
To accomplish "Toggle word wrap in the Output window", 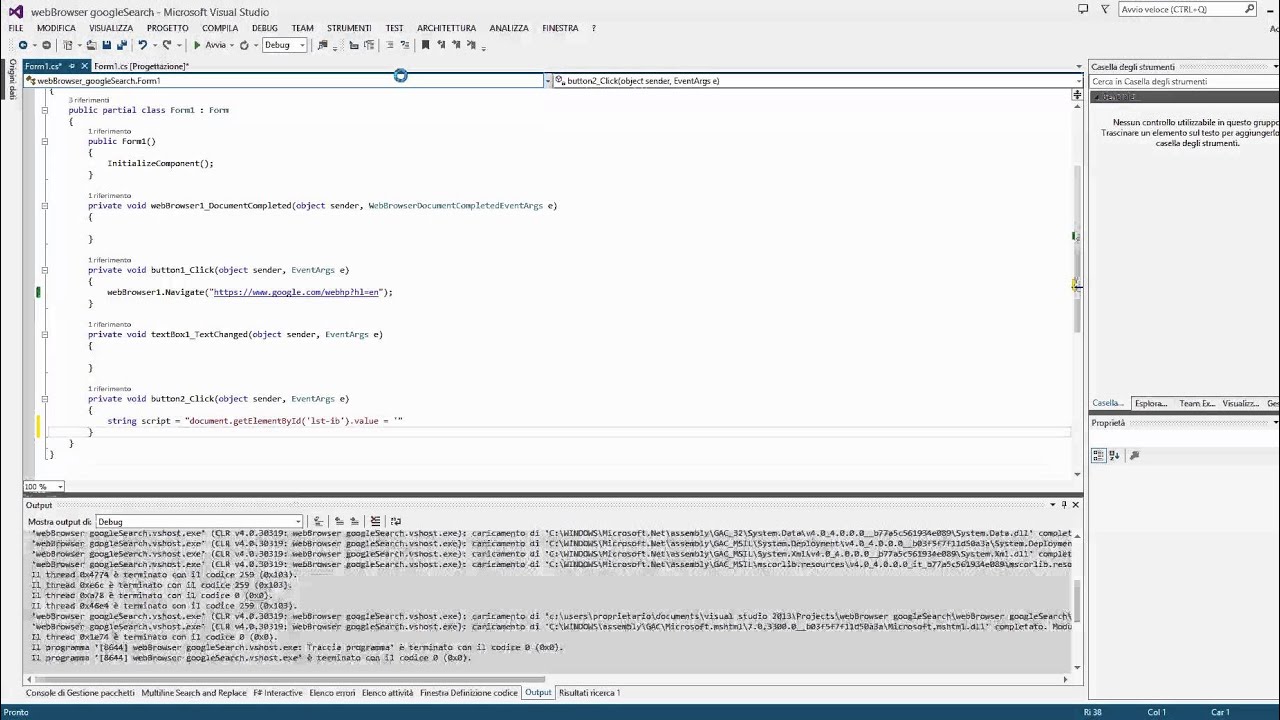I will click(396, 521).
